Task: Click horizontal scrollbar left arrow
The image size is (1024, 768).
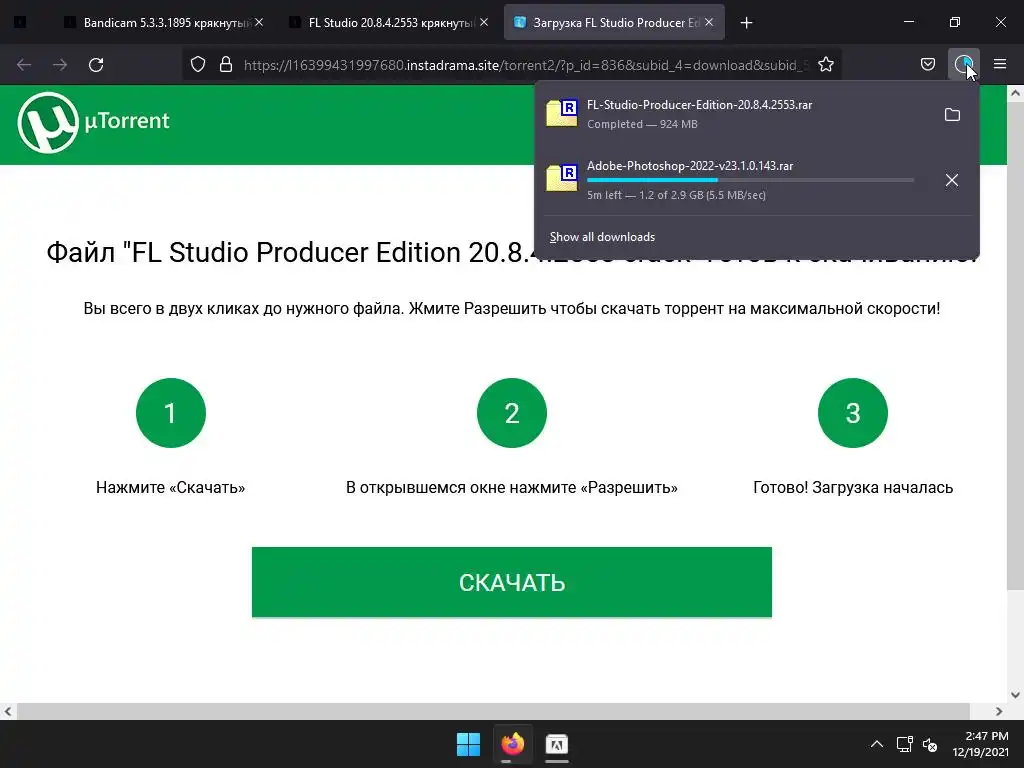Action: (8, 711)
